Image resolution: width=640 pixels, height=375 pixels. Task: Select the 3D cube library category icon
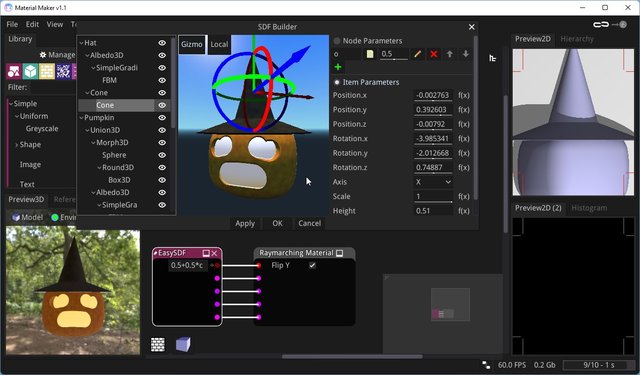(x=30, y=71)
